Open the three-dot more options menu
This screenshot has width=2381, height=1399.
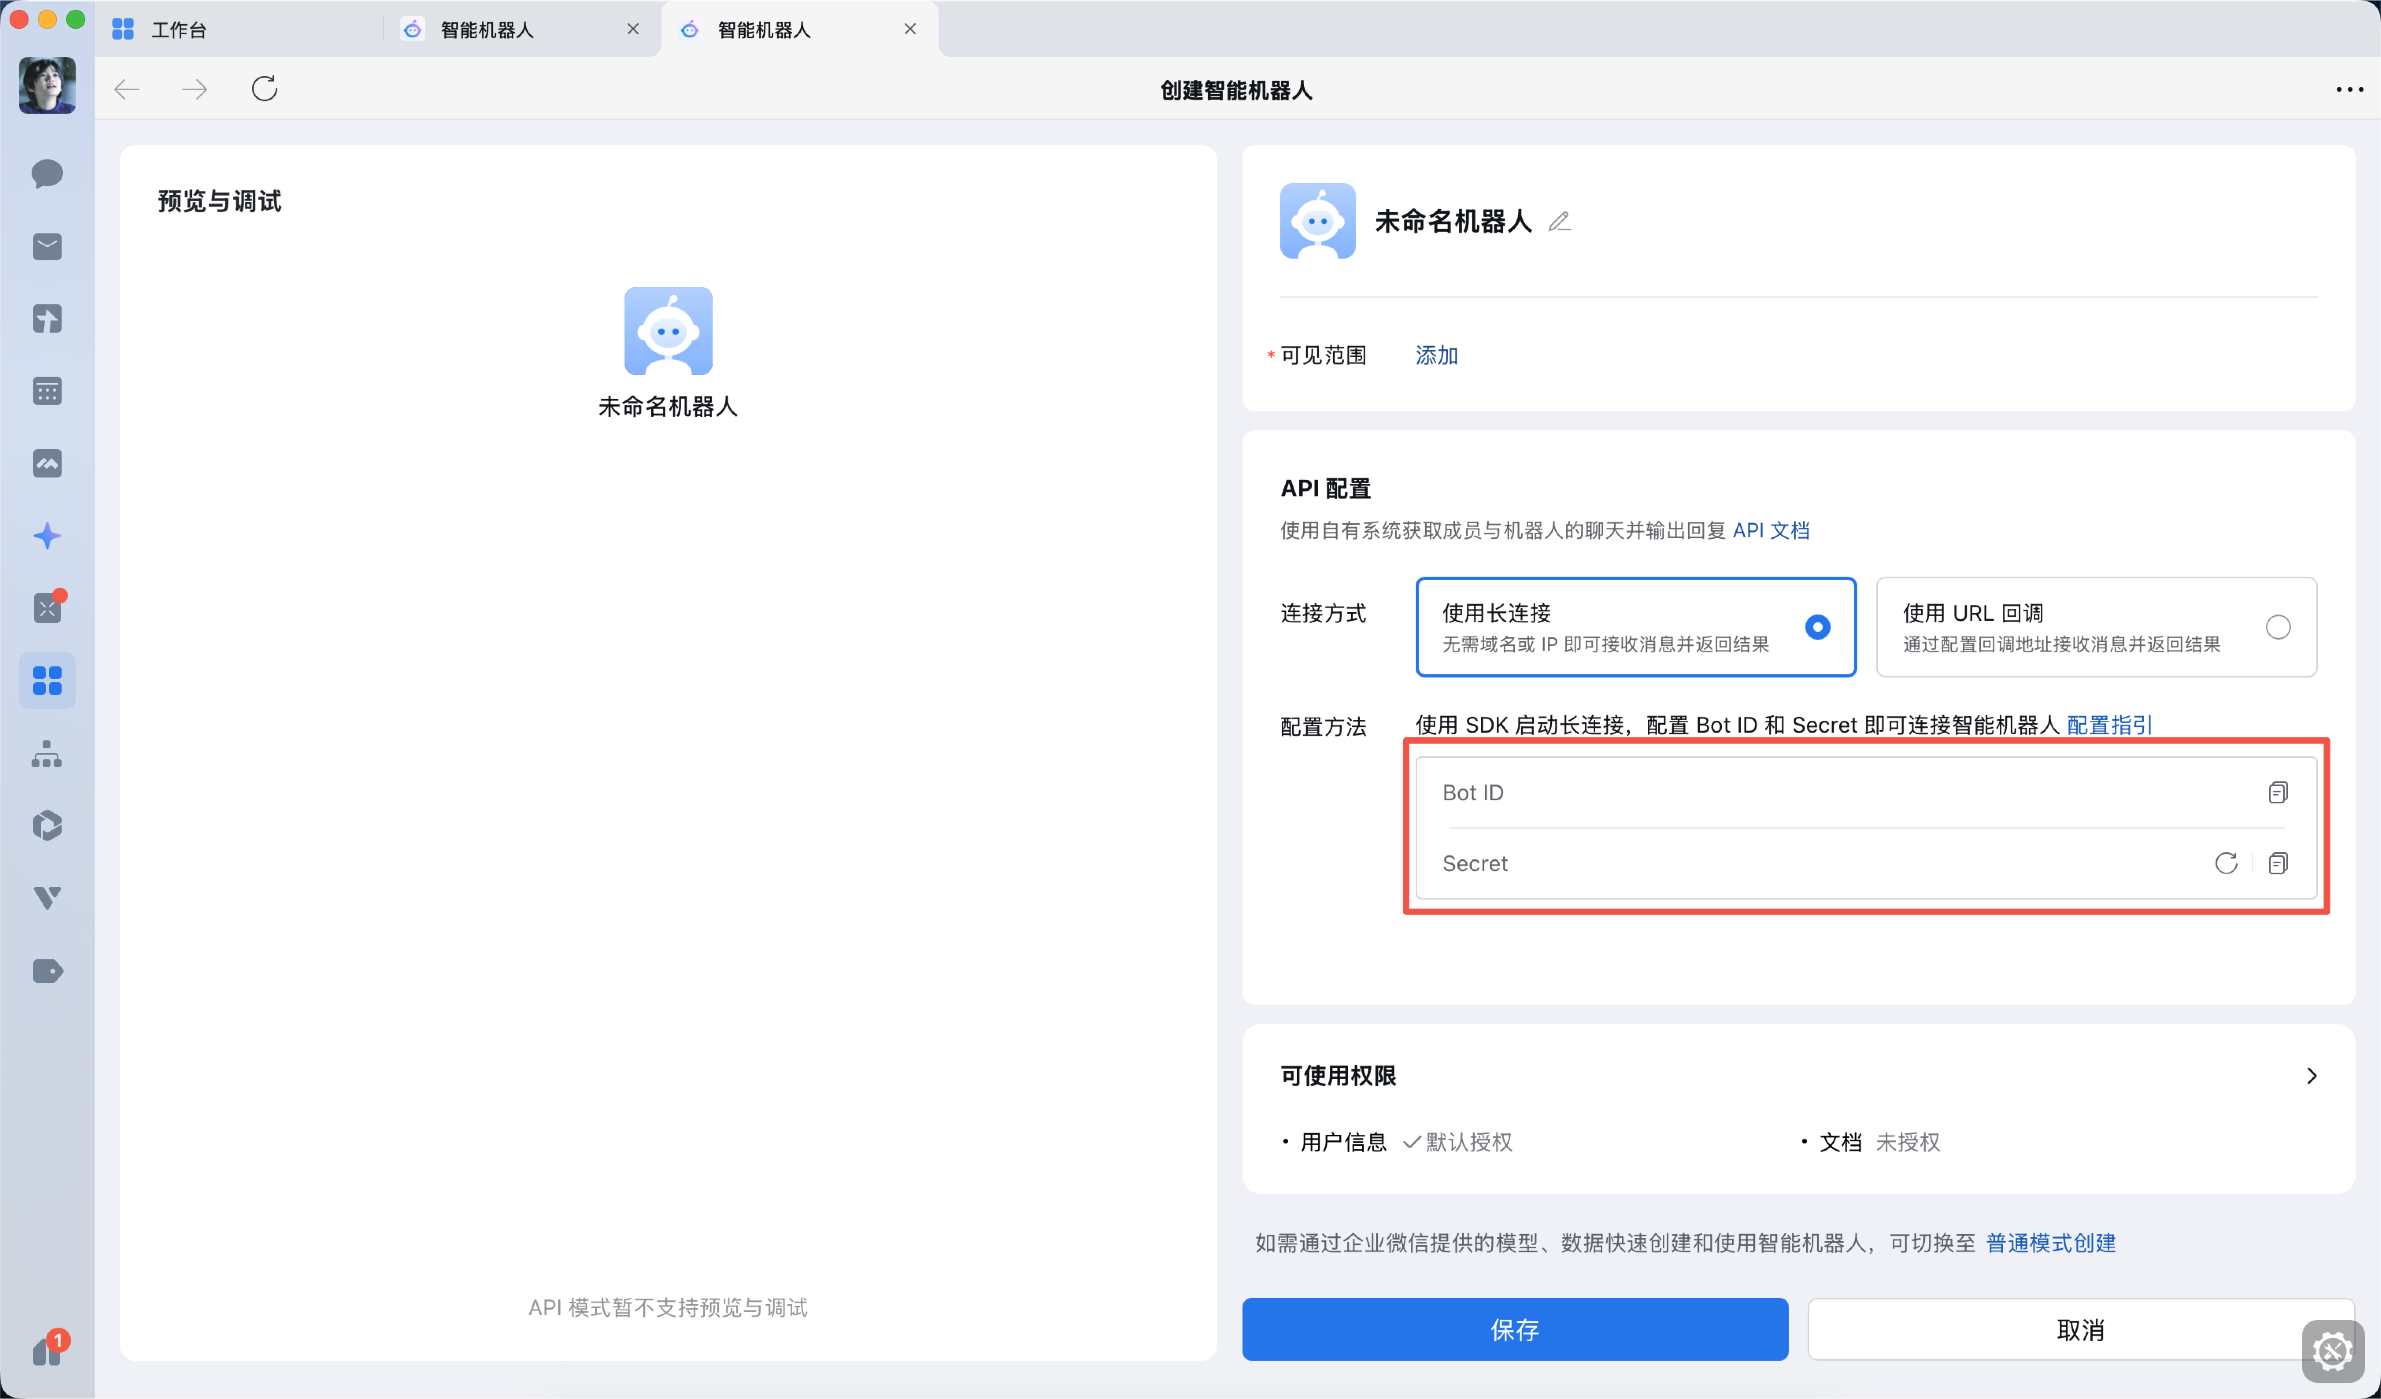(x=2349, y=89)
